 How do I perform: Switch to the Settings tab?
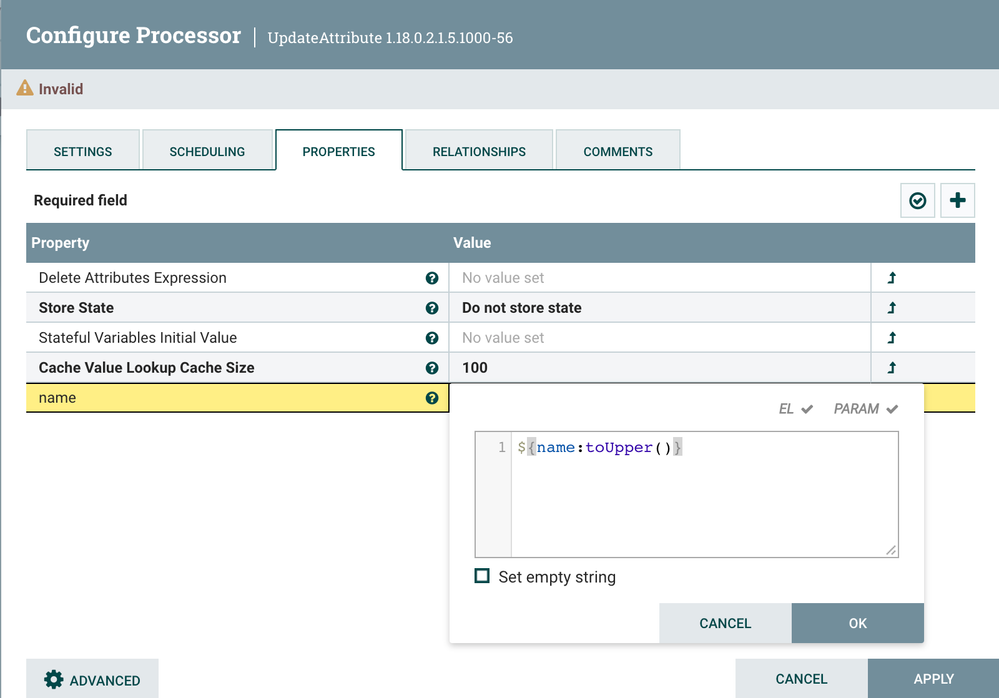coord(83,152)
